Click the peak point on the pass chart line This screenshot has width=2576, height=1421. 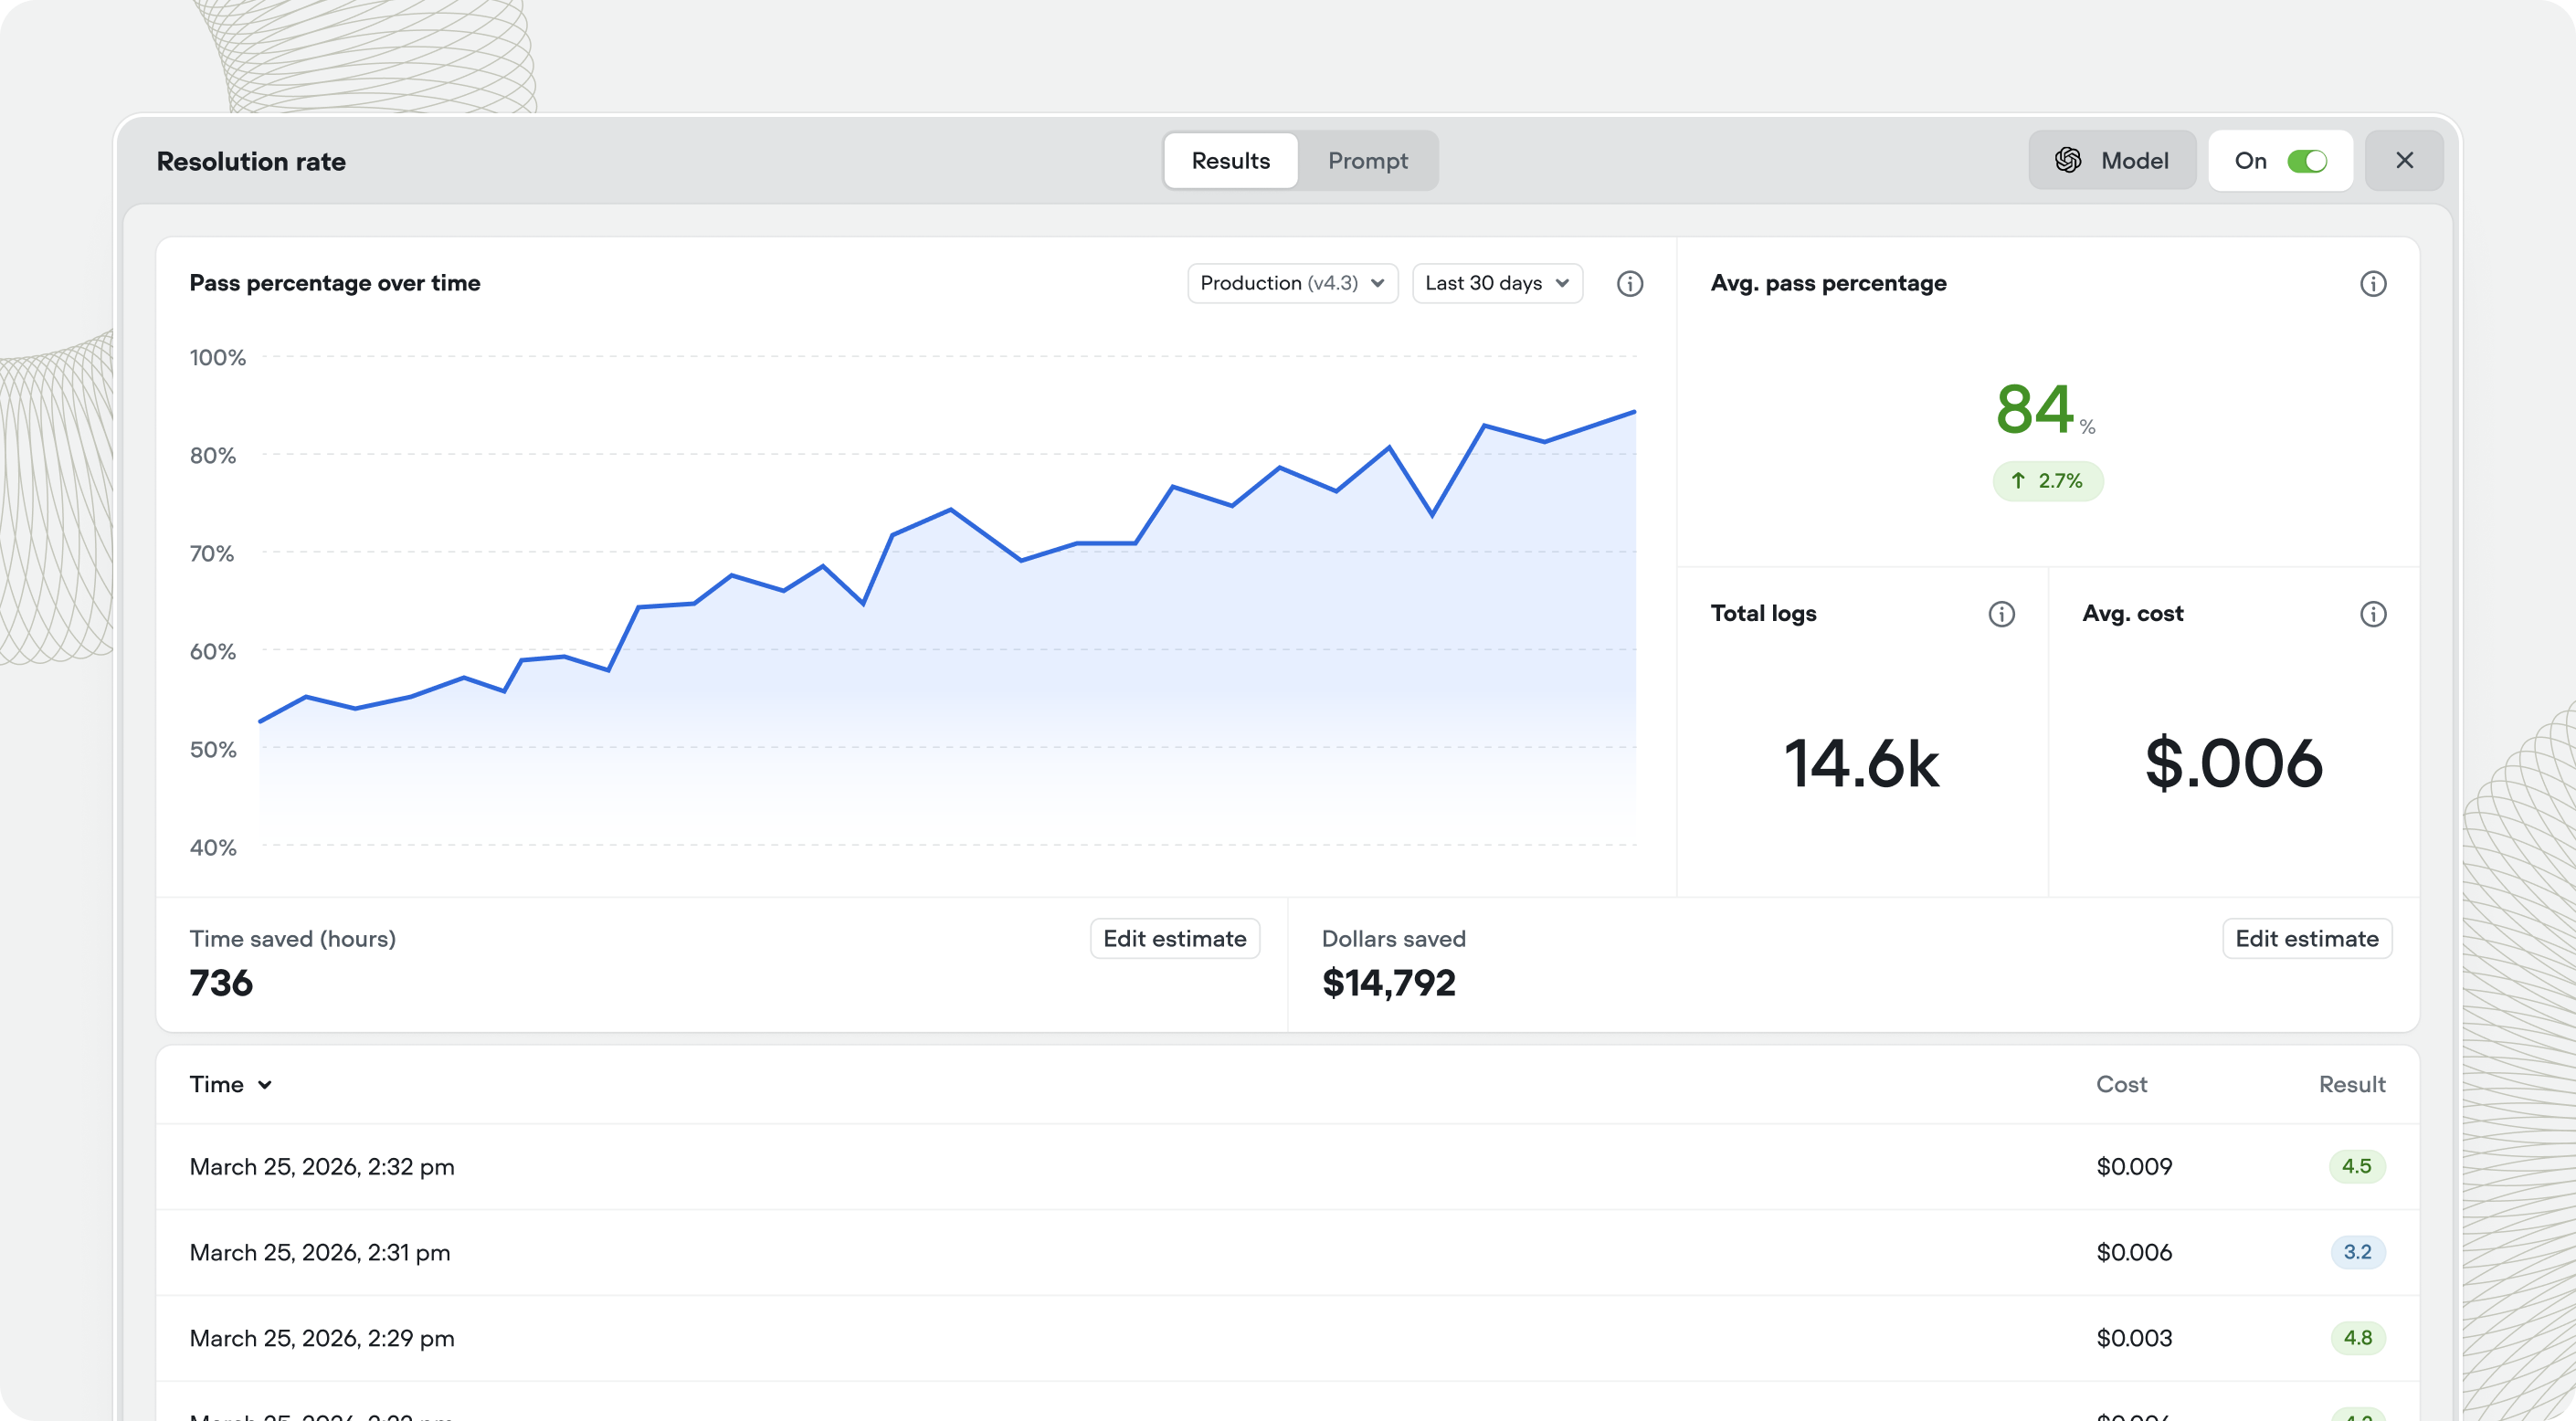tap(1633, 412)
